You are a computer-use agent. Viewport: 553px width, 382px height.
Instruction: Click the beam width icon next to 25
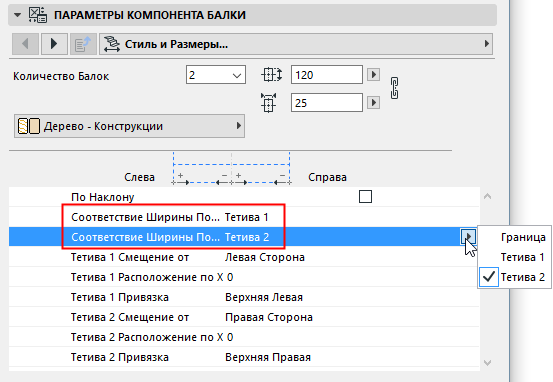269,103
